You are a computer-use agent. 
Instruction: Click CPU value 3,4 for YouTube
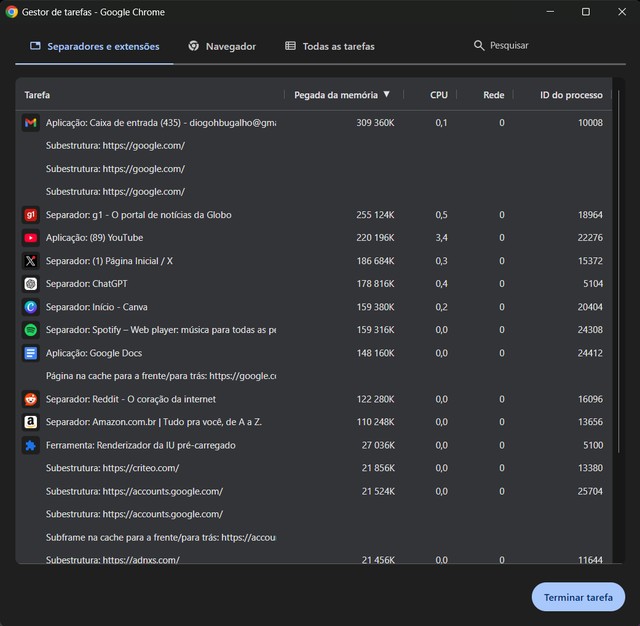[x=441, y=238]
